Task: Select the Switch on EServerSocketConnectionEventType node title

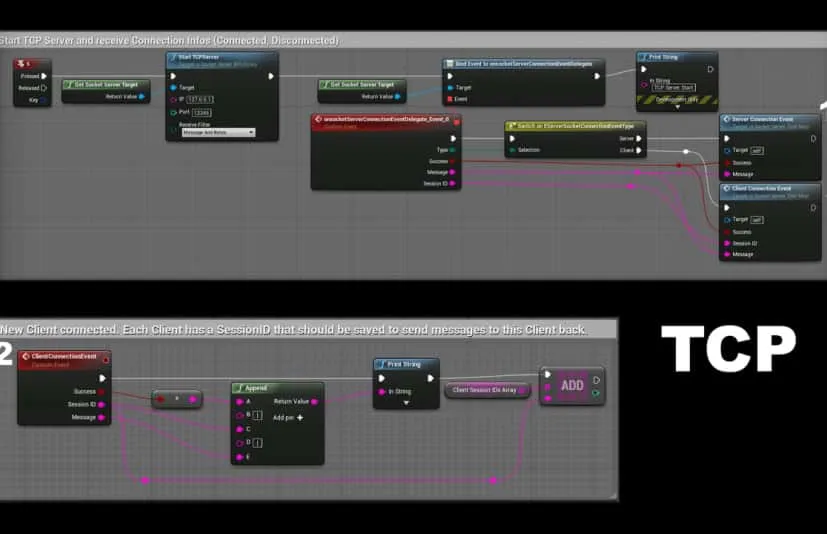Action: (575, 126)
